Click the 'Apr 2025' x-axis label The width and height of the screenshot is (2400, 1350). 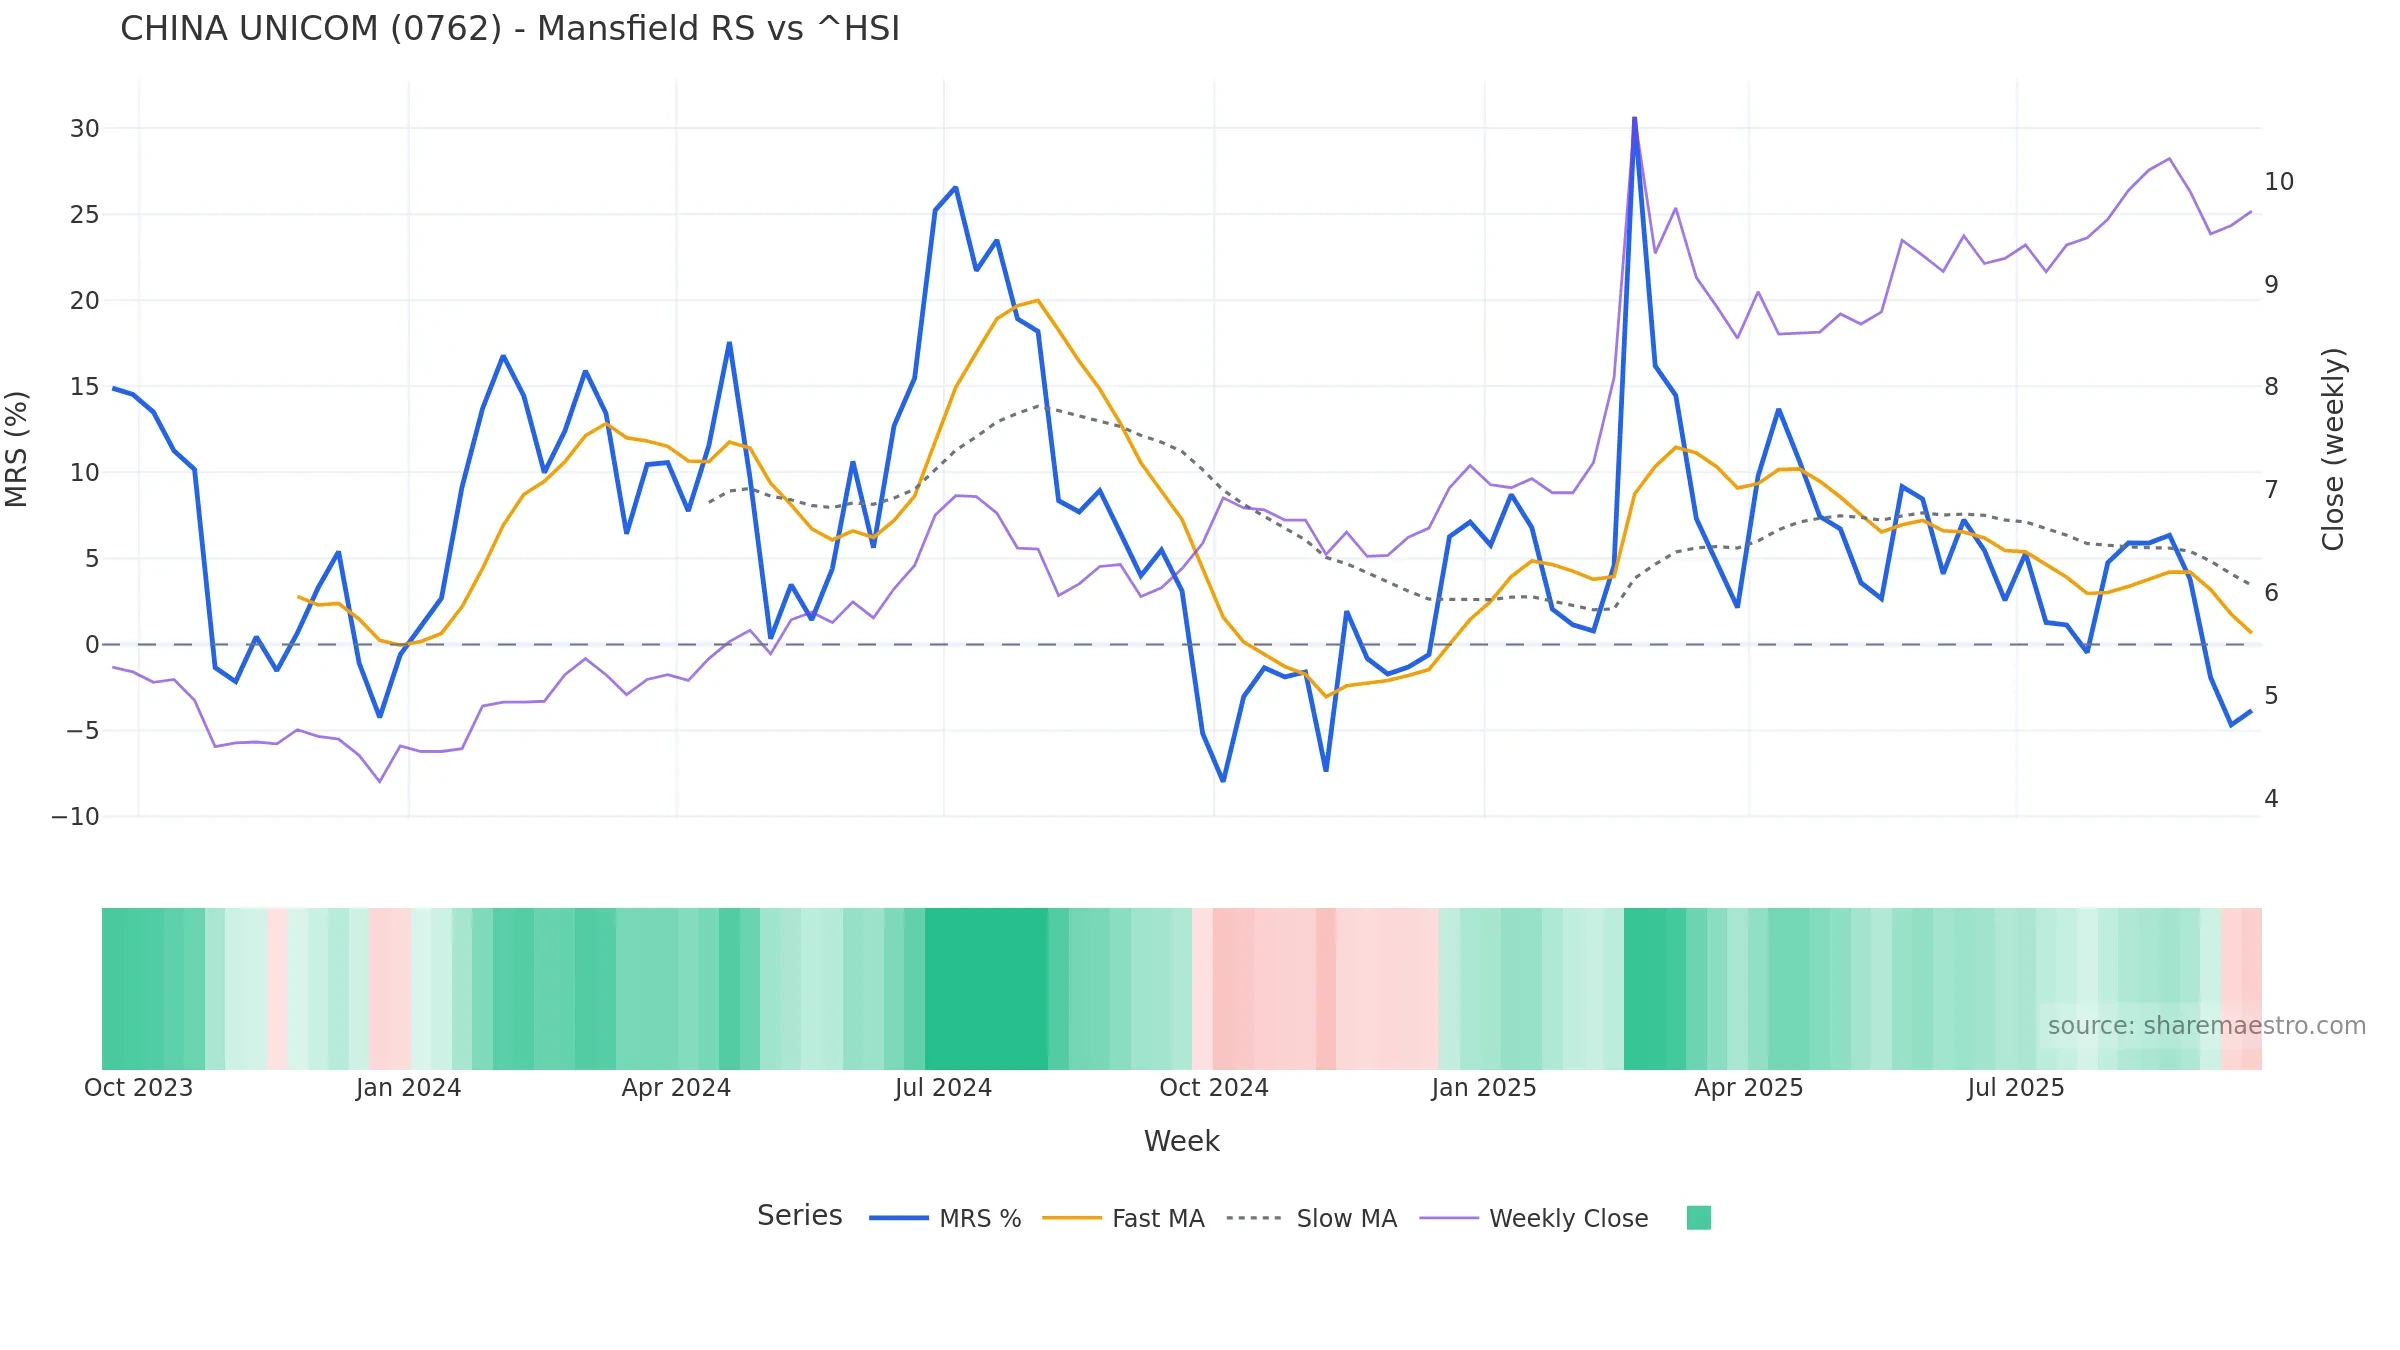pos(1749,1088)
